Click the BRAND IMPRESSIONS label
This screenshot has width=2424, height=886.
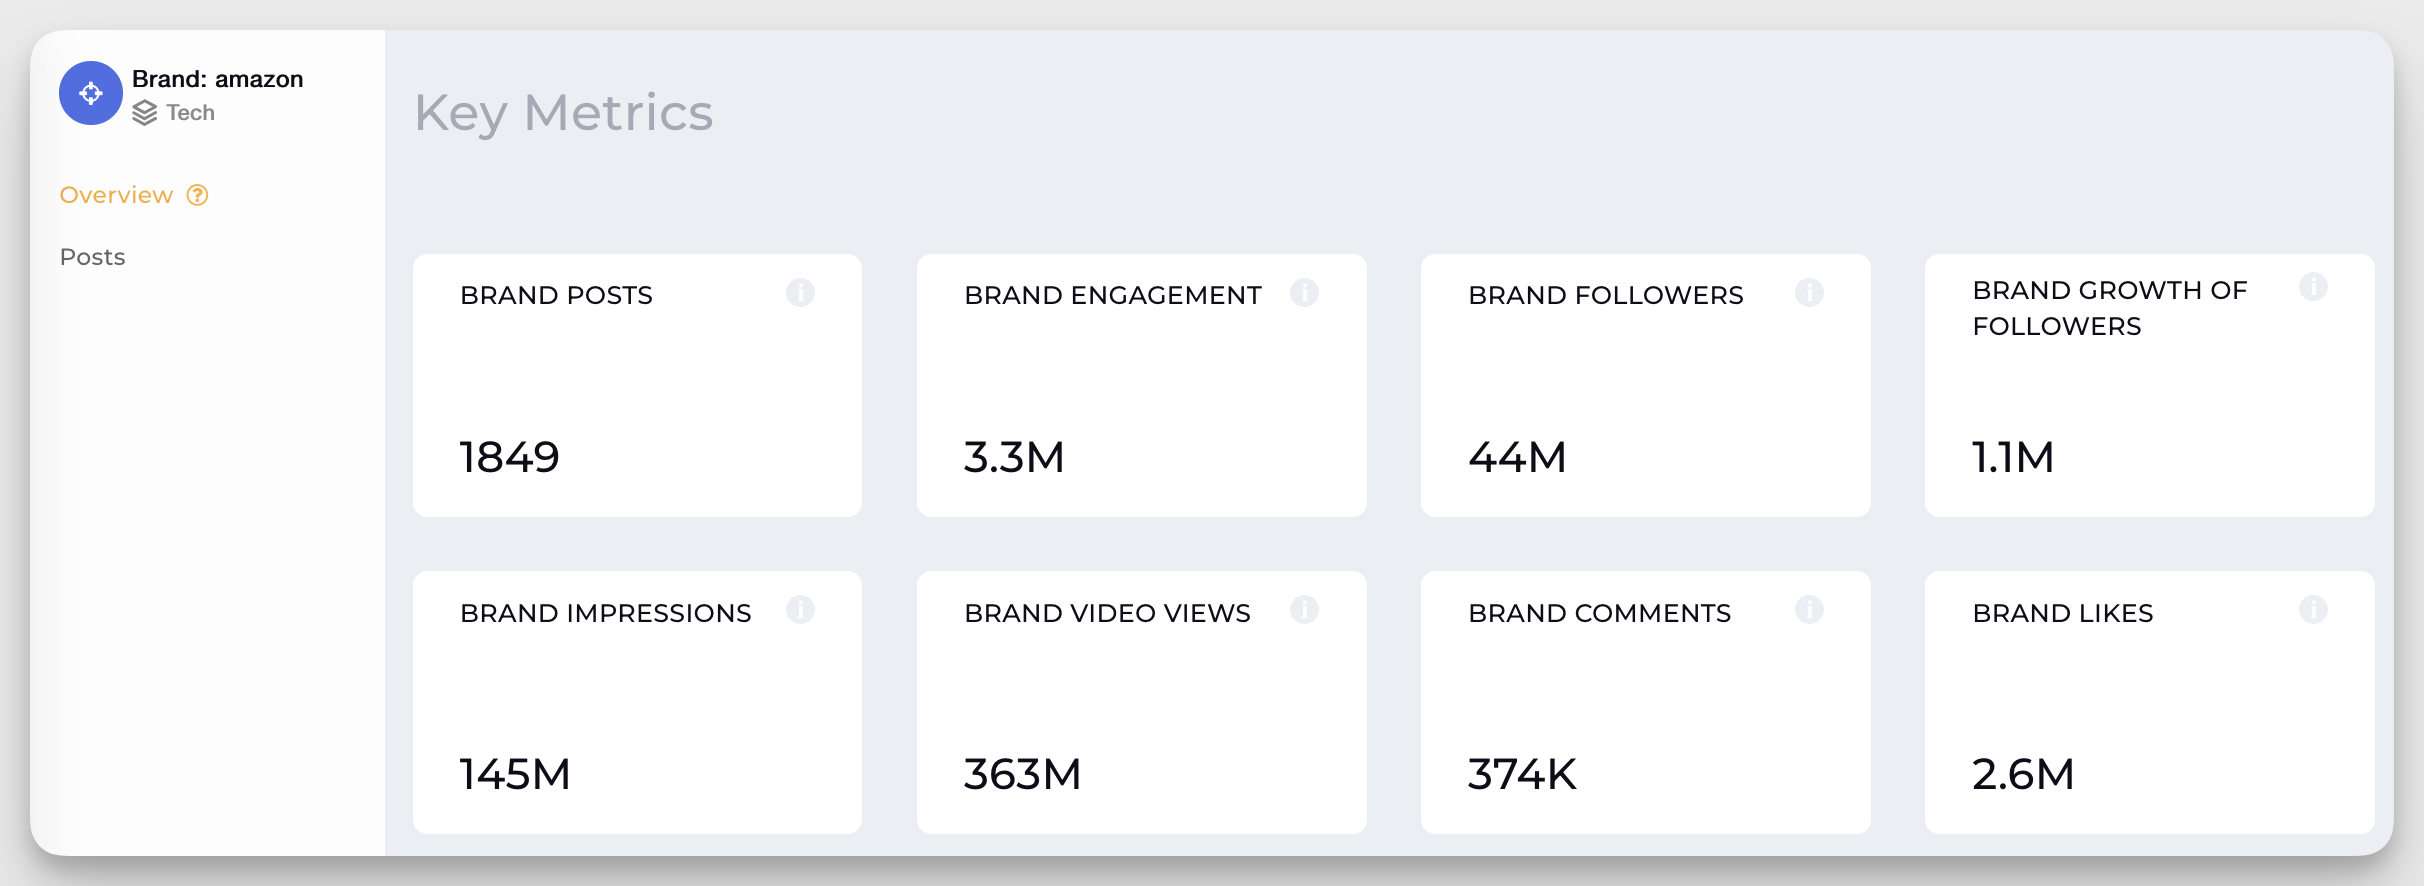tap(605, 613)
